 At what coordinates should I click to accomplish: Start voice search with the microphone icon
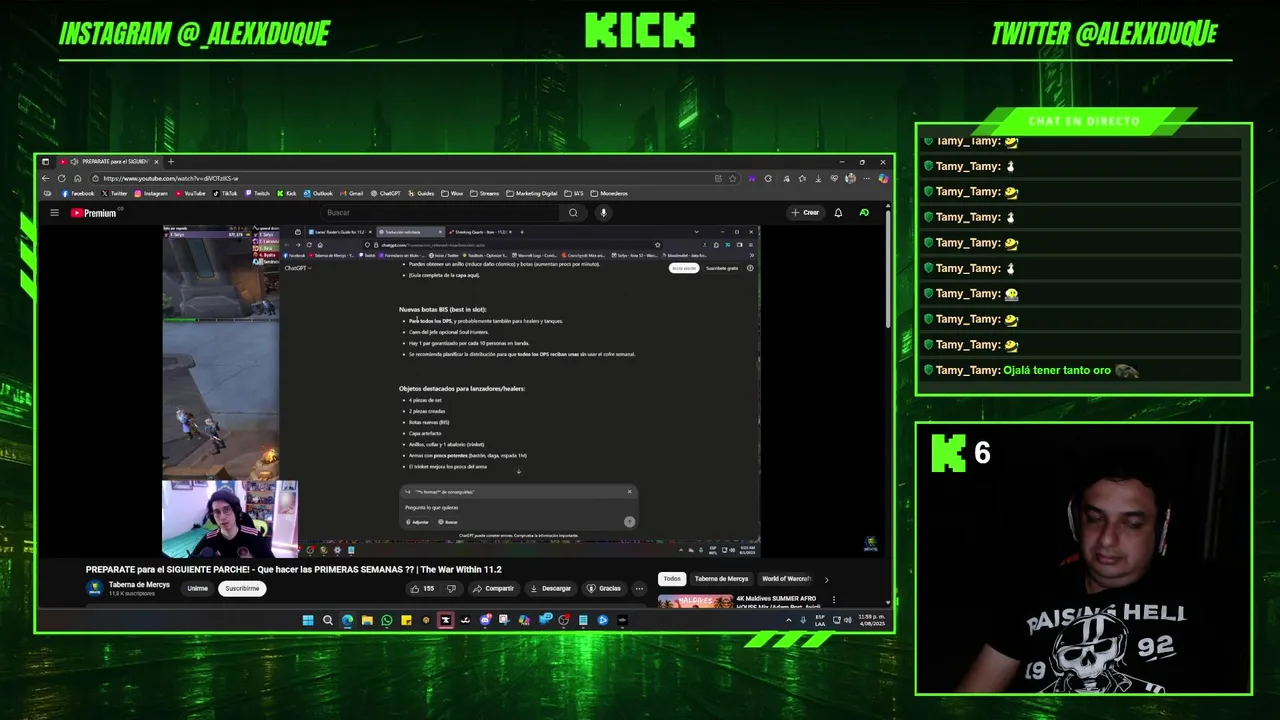(x=603, y=212)
